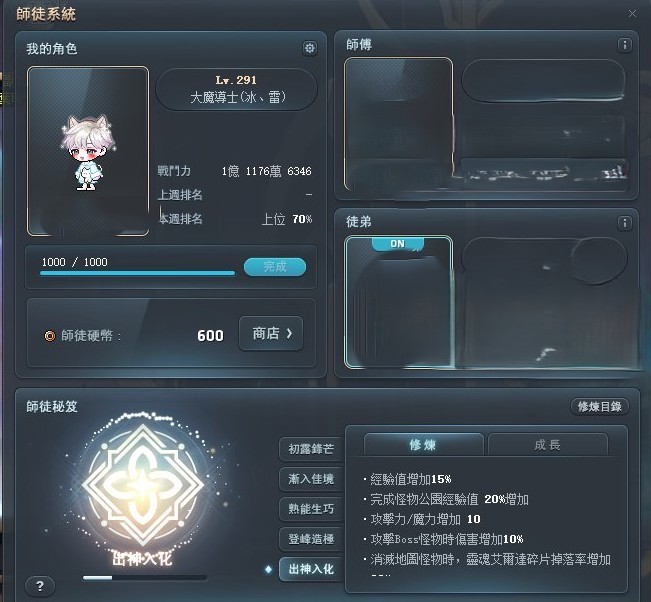Click info icon in 徒弟 panel

tap(624, 223)
